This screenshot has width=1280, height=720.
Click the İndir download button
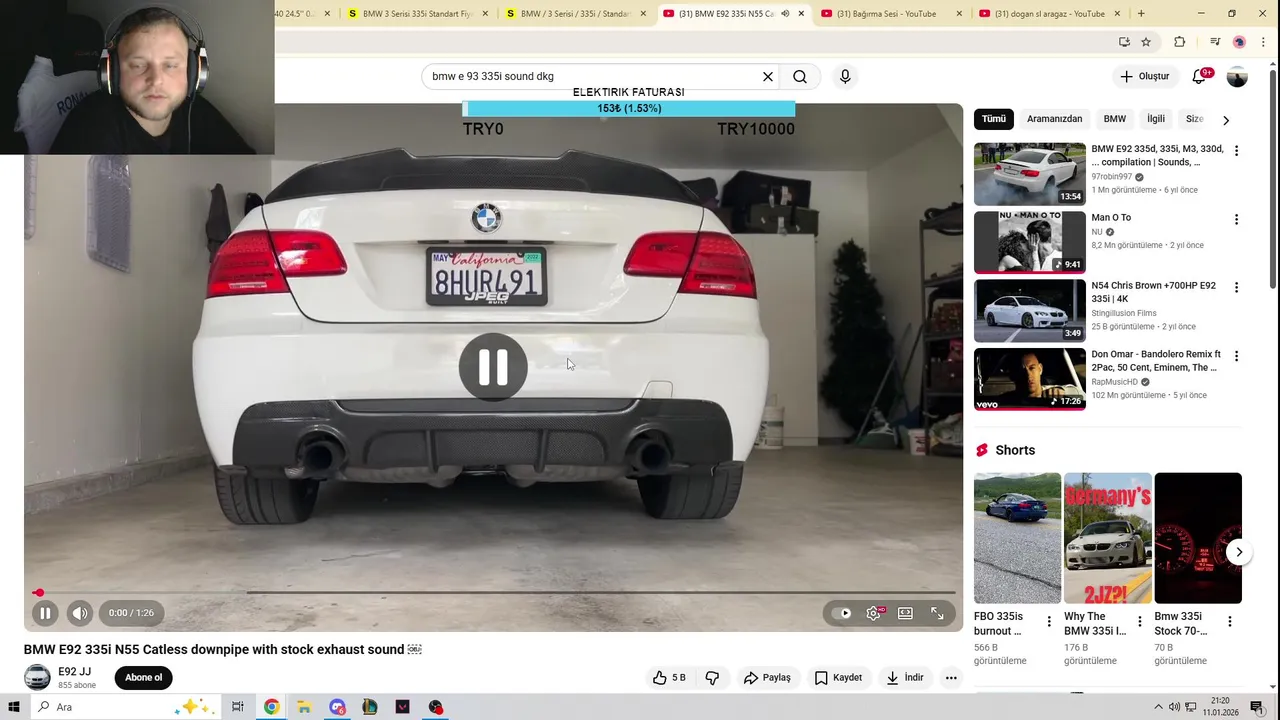coord(905,678)
